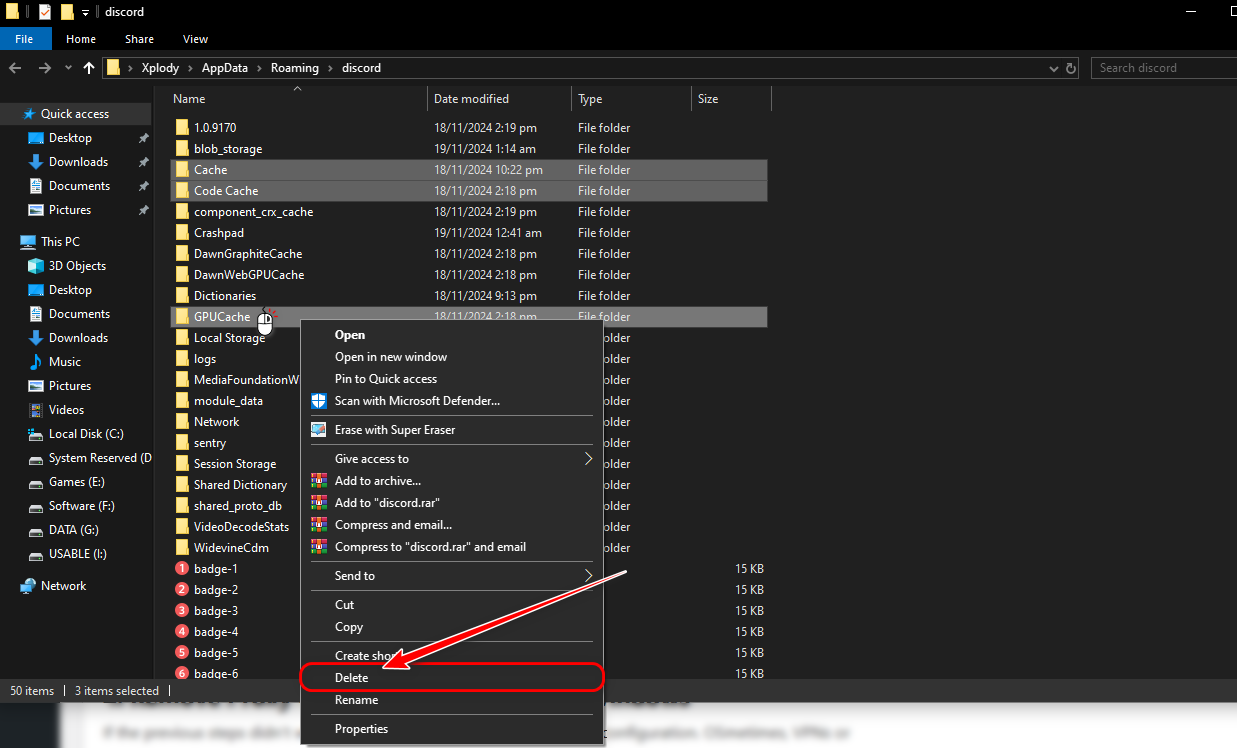Click the Videos folder icon
The width and height of the screenshot is (1237, 748).
[36, 410]
